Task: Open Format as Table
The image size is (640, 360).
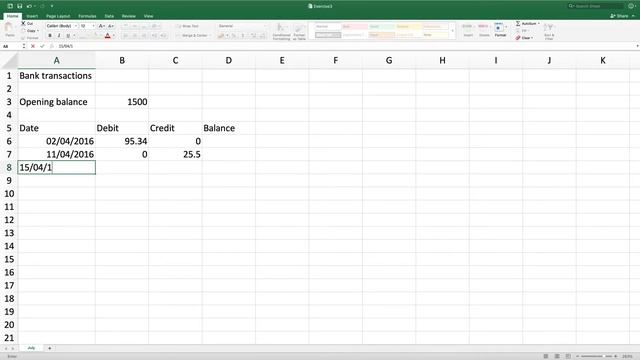Action: tap(299, 31)
